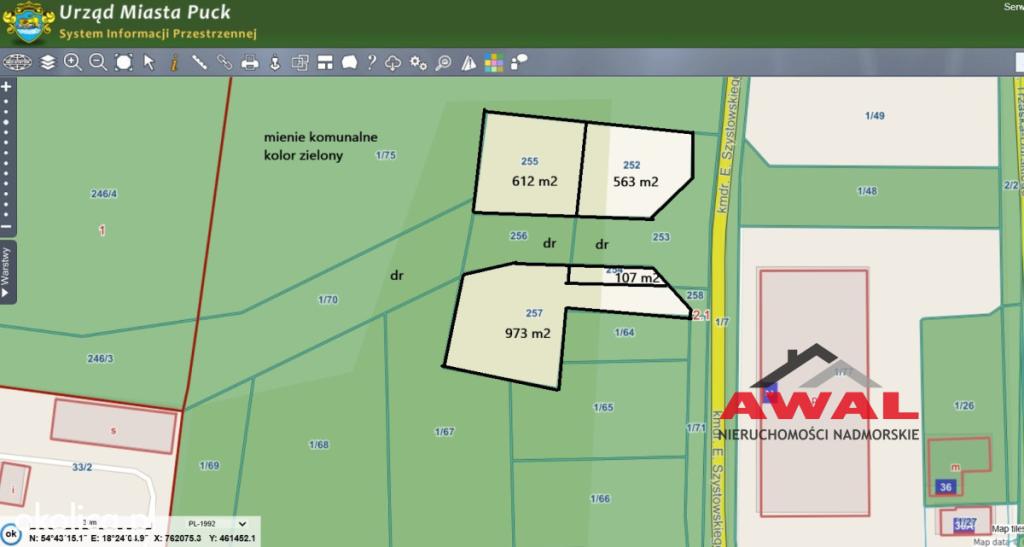Open the layers stack tool
Viewport: 1024px width, 547px height.
point(48,62)
